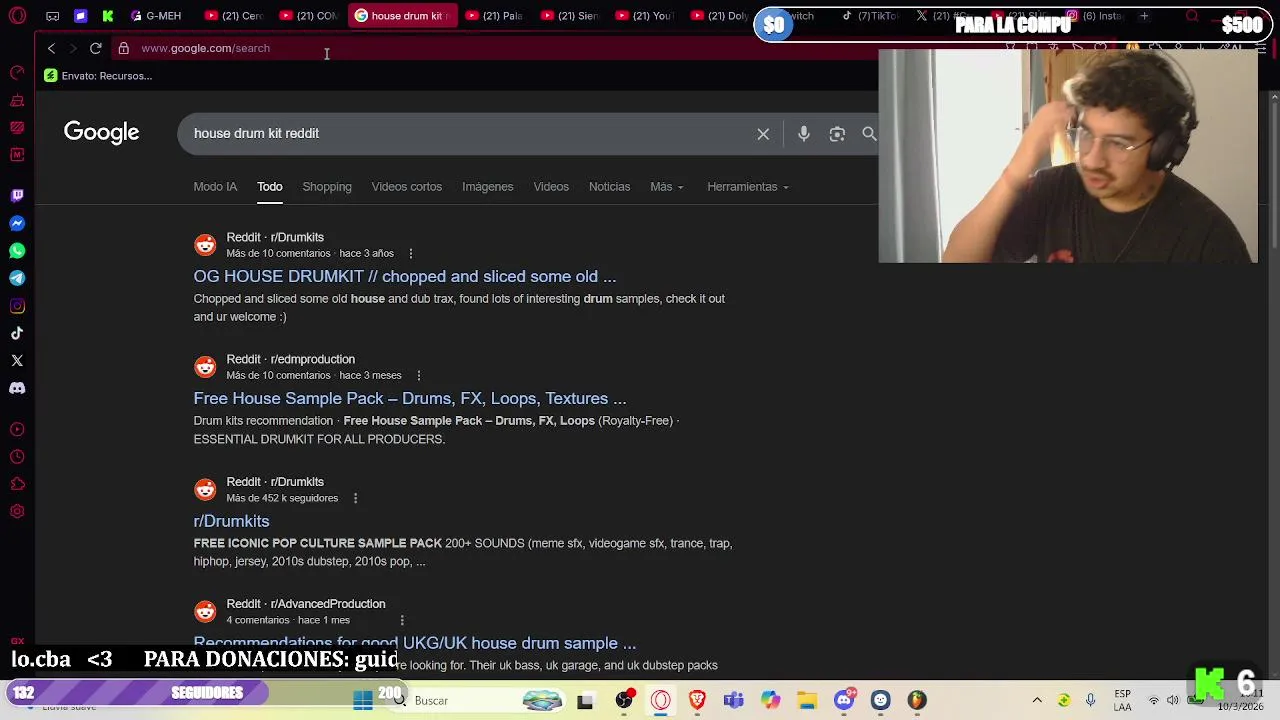Select the Videos search tab
The width and height of the screenshot is (1280, 720).
click(551, 187)
